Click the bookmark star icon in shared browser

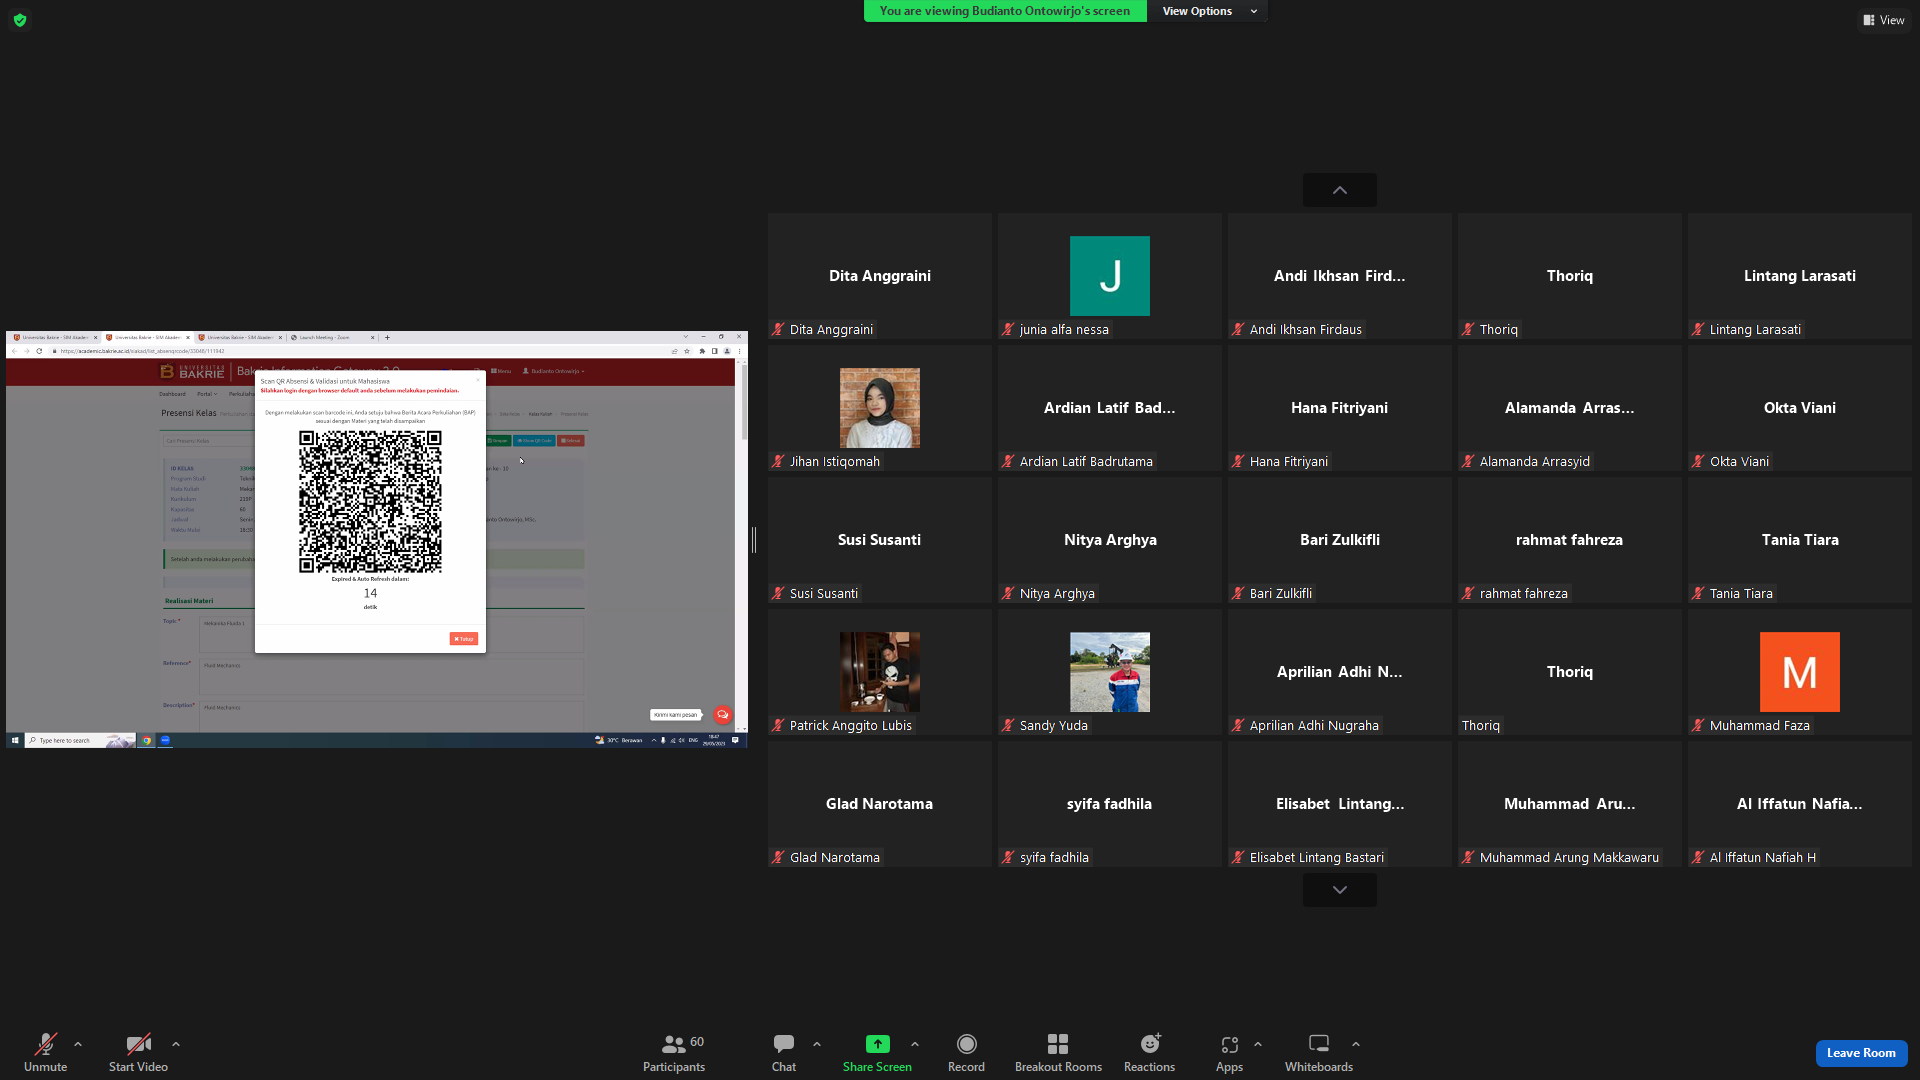coord(687,351)
